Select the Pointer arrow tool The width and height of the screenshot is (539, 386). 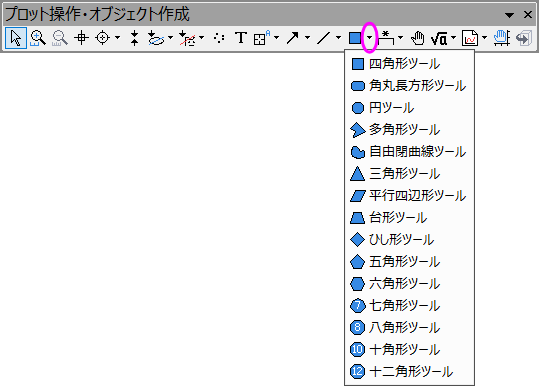16,38
